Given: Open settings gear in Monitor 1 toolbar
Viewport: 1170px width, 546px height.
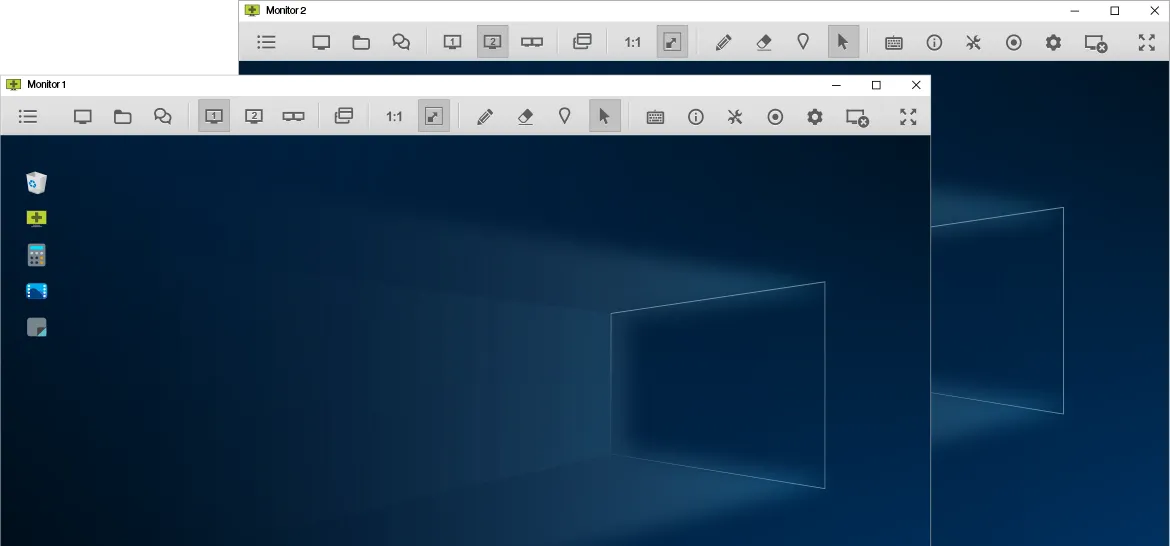Looking at the screenshot, I should 815,116.
